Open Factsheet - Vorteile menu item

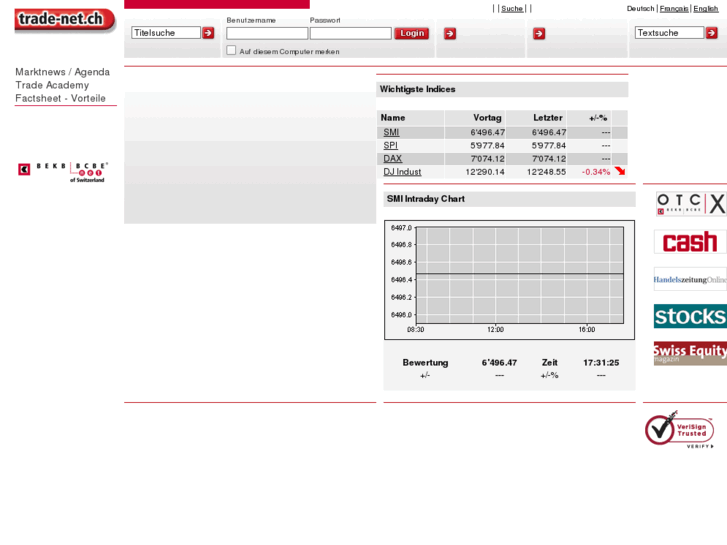pyautogui.click(x=60, y=98)
